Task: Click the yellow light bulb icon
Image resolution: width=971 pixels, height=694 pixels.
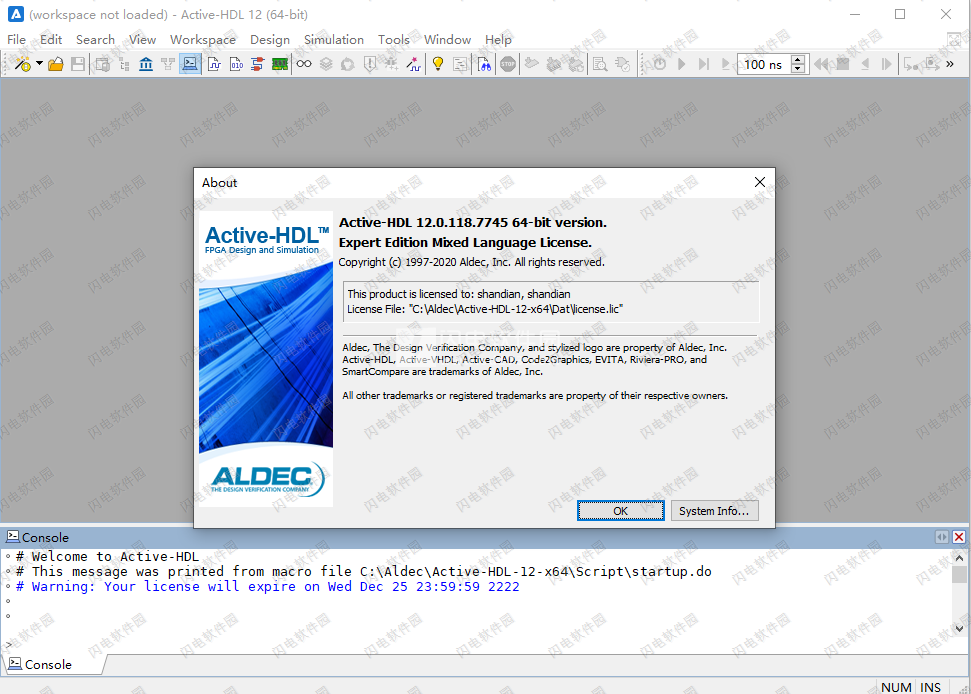Action: [x=438, y=64]
